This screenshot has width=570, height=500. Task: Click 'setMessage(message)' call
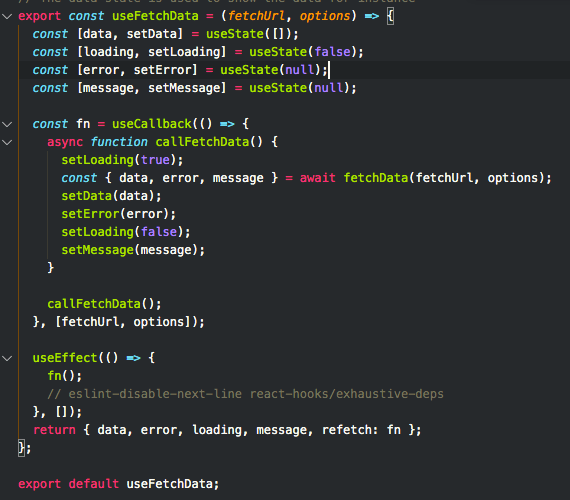tap(130, 250)
